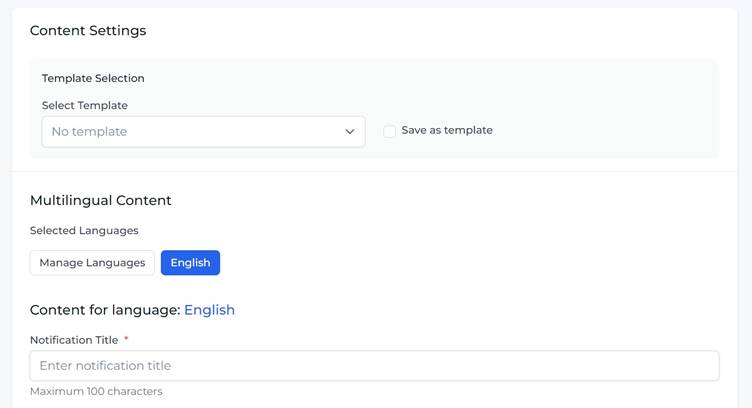Open the Select Template dropdown
752x408 pixels.
(203, 131)
